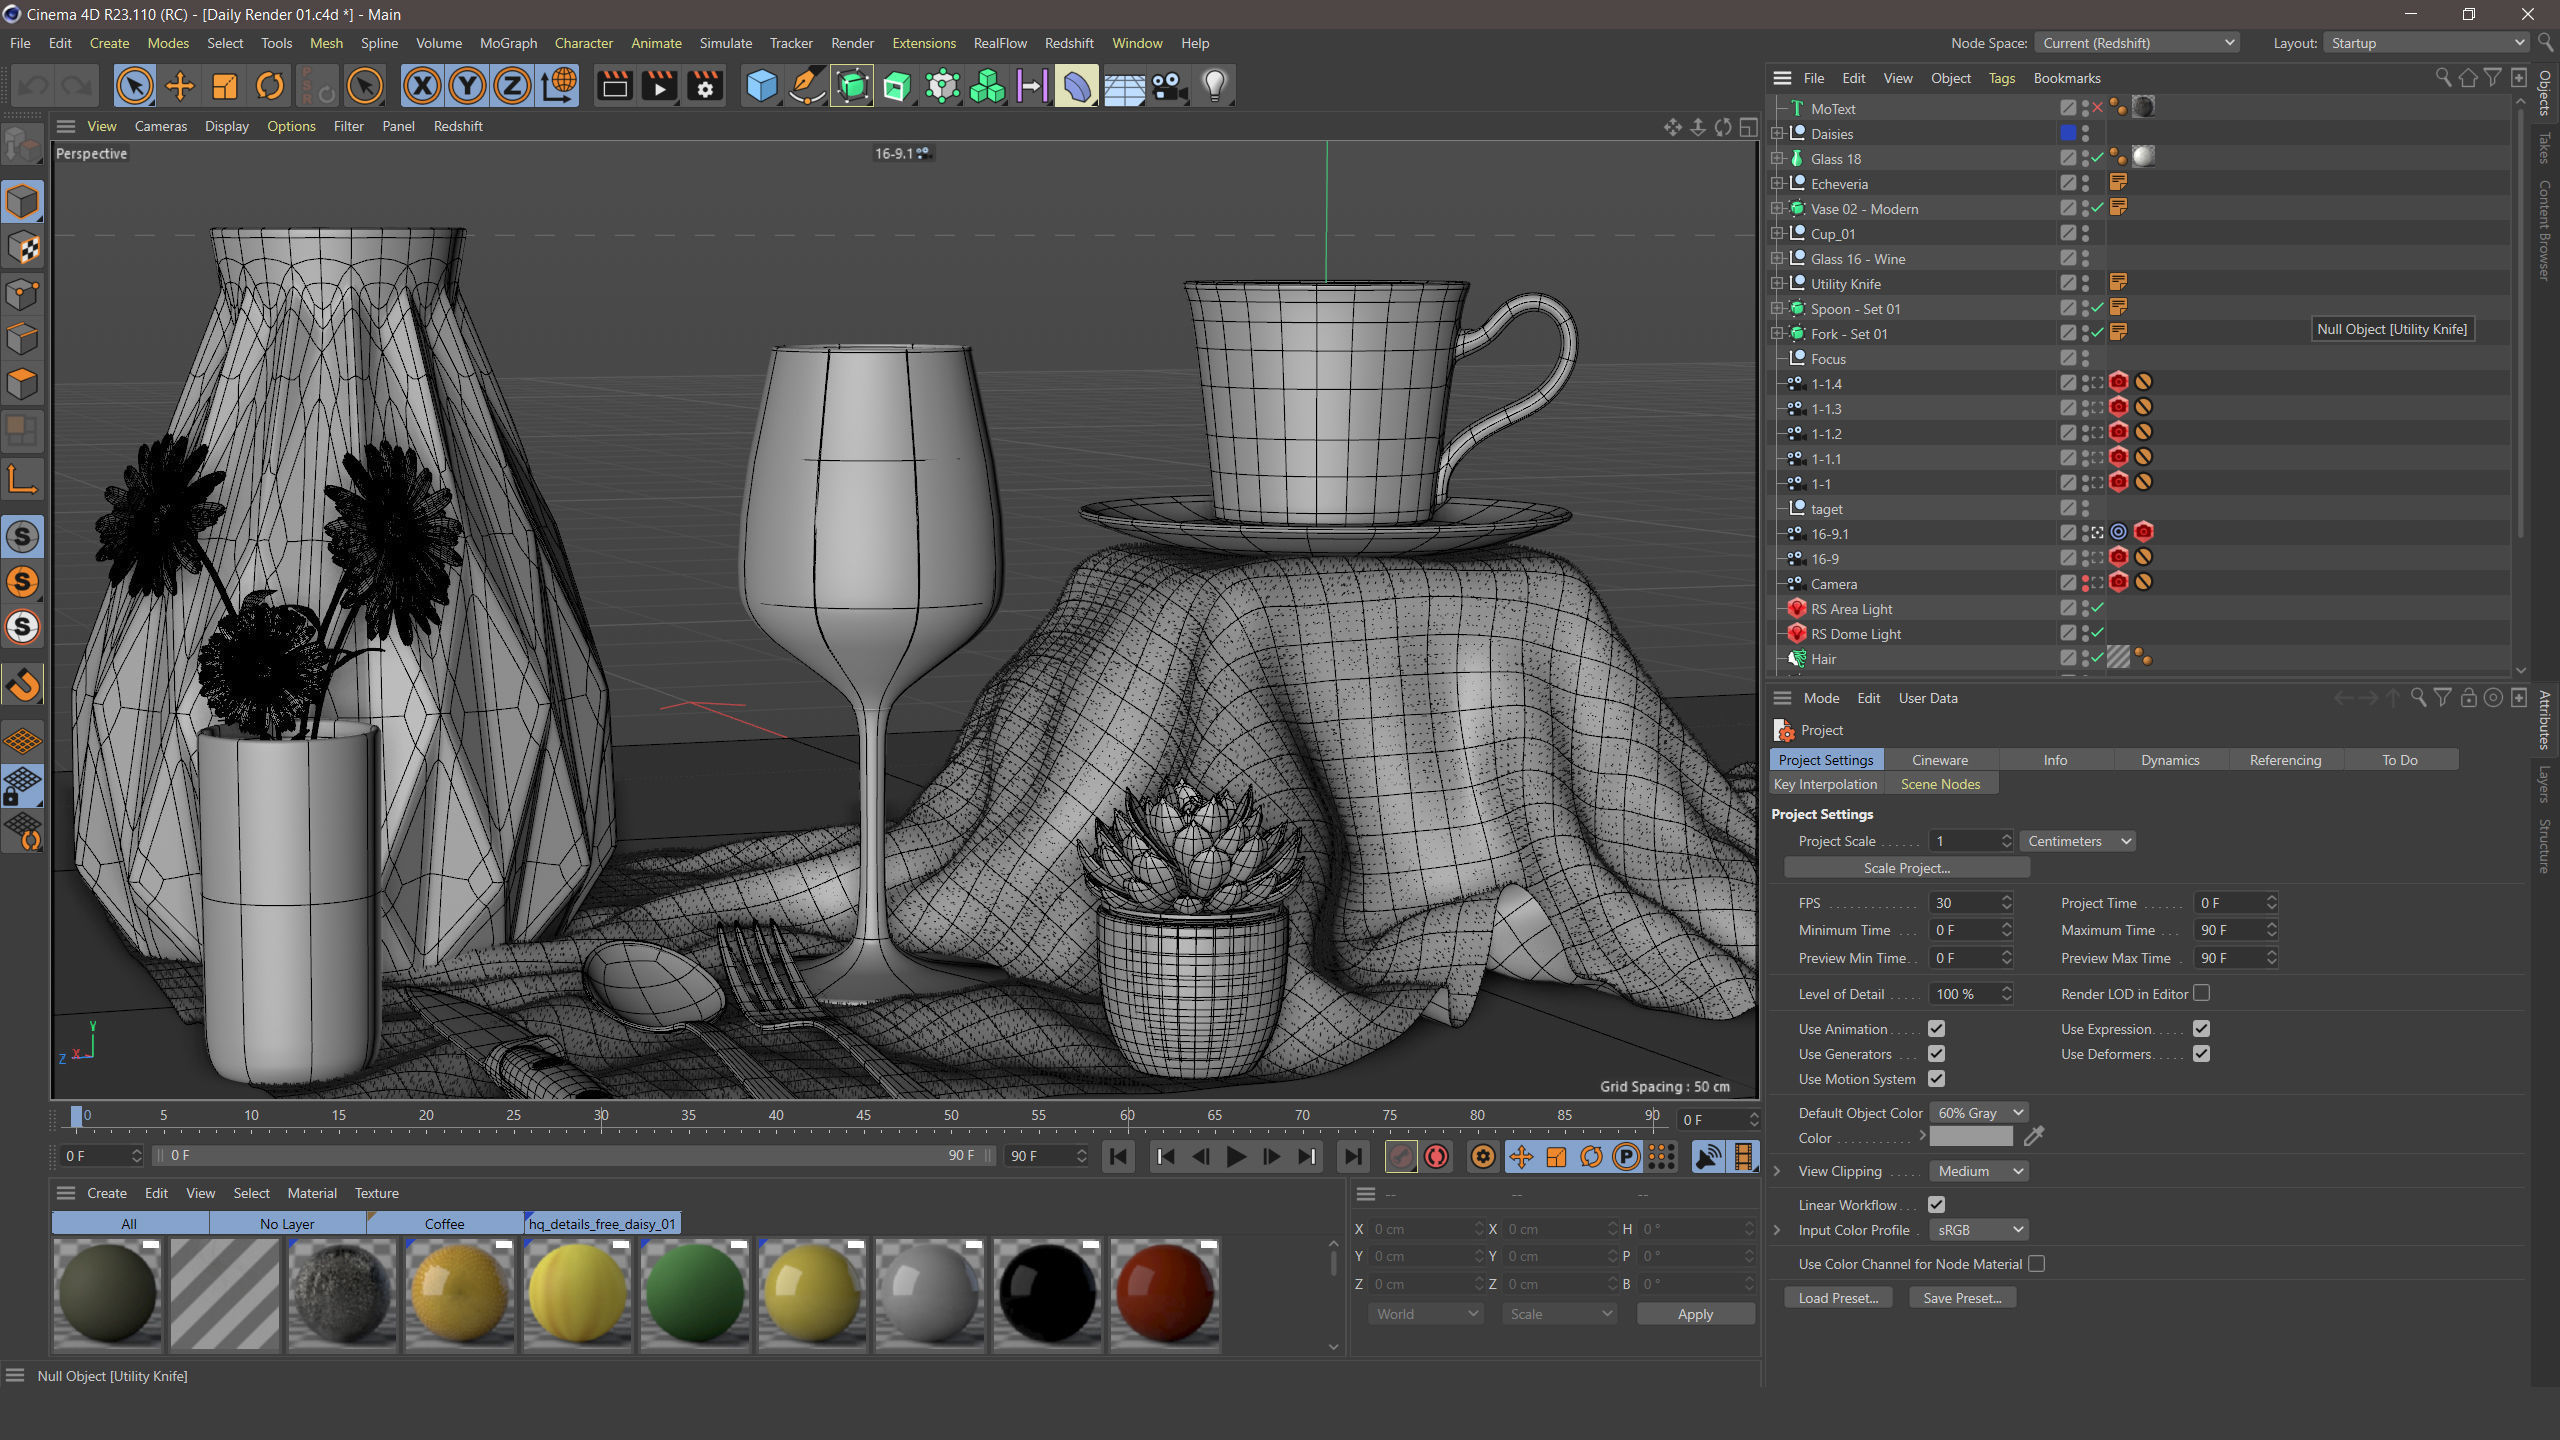The height and width of the screenshot is (1440, 2560).
Task: Click the Apply button in coordinates panel
Action: tap(1695, 1314)
